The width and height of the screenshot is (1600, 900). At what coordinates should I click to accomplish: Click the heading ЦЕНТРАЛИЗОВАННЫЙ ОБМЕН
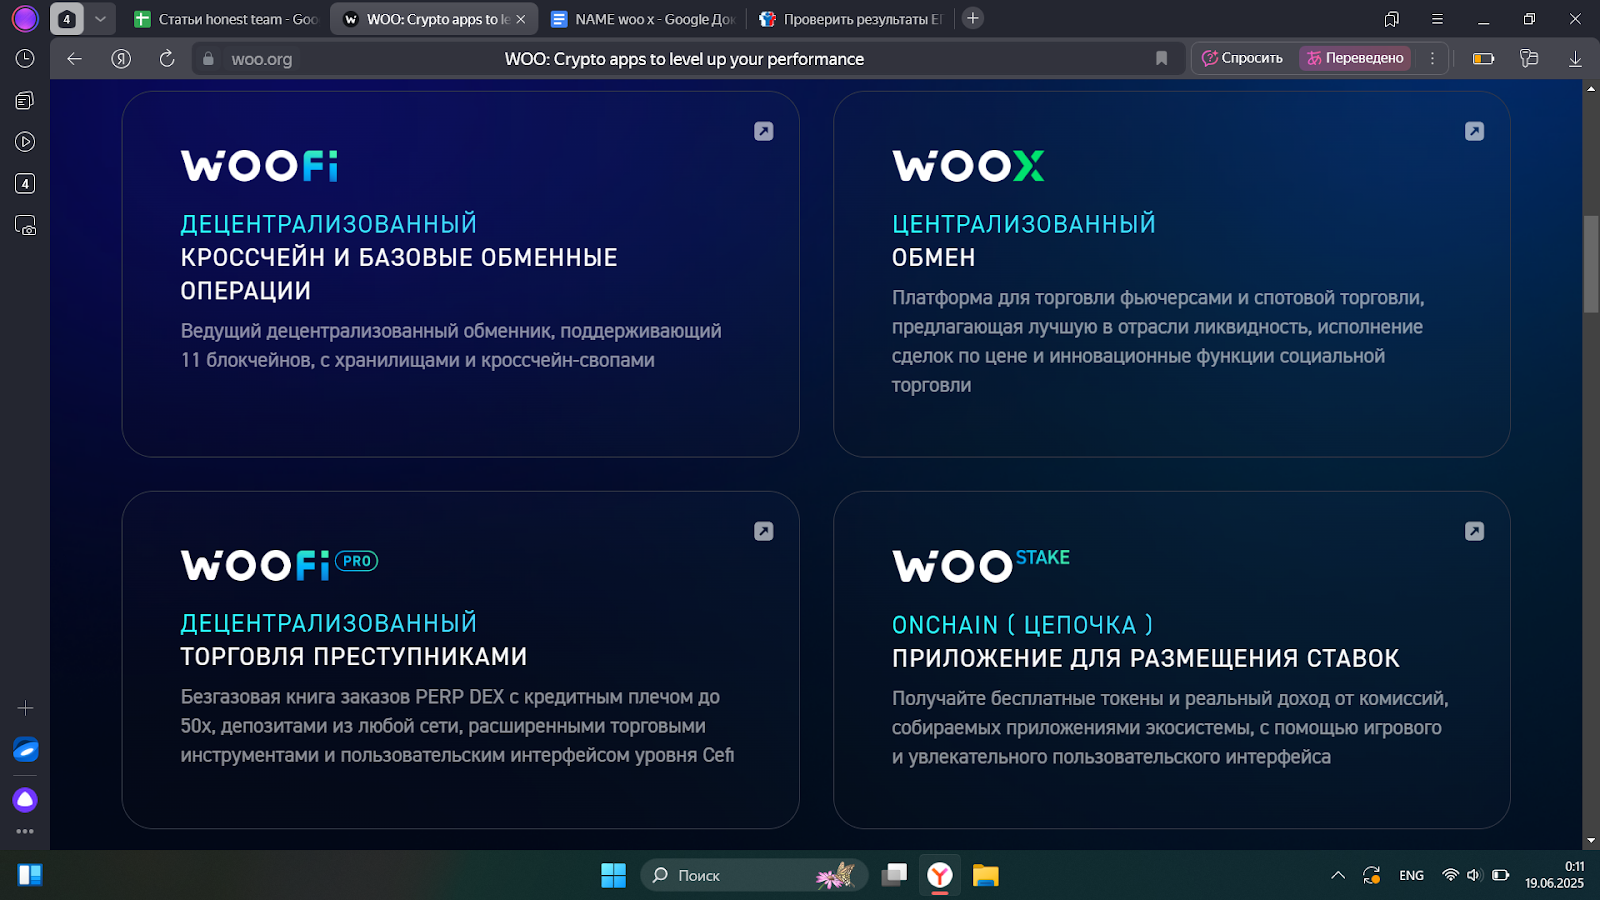point(1024,240)
